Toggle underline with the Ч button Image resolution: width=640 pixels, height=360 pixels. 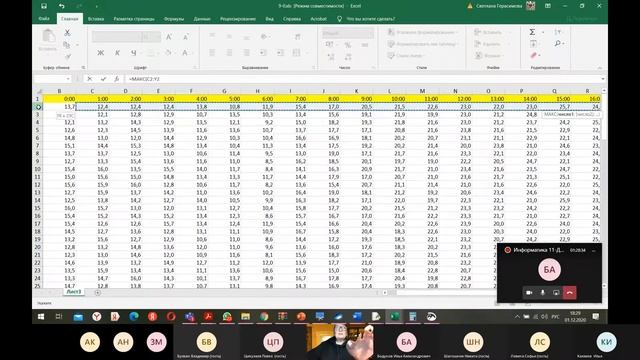coord(133,53)
